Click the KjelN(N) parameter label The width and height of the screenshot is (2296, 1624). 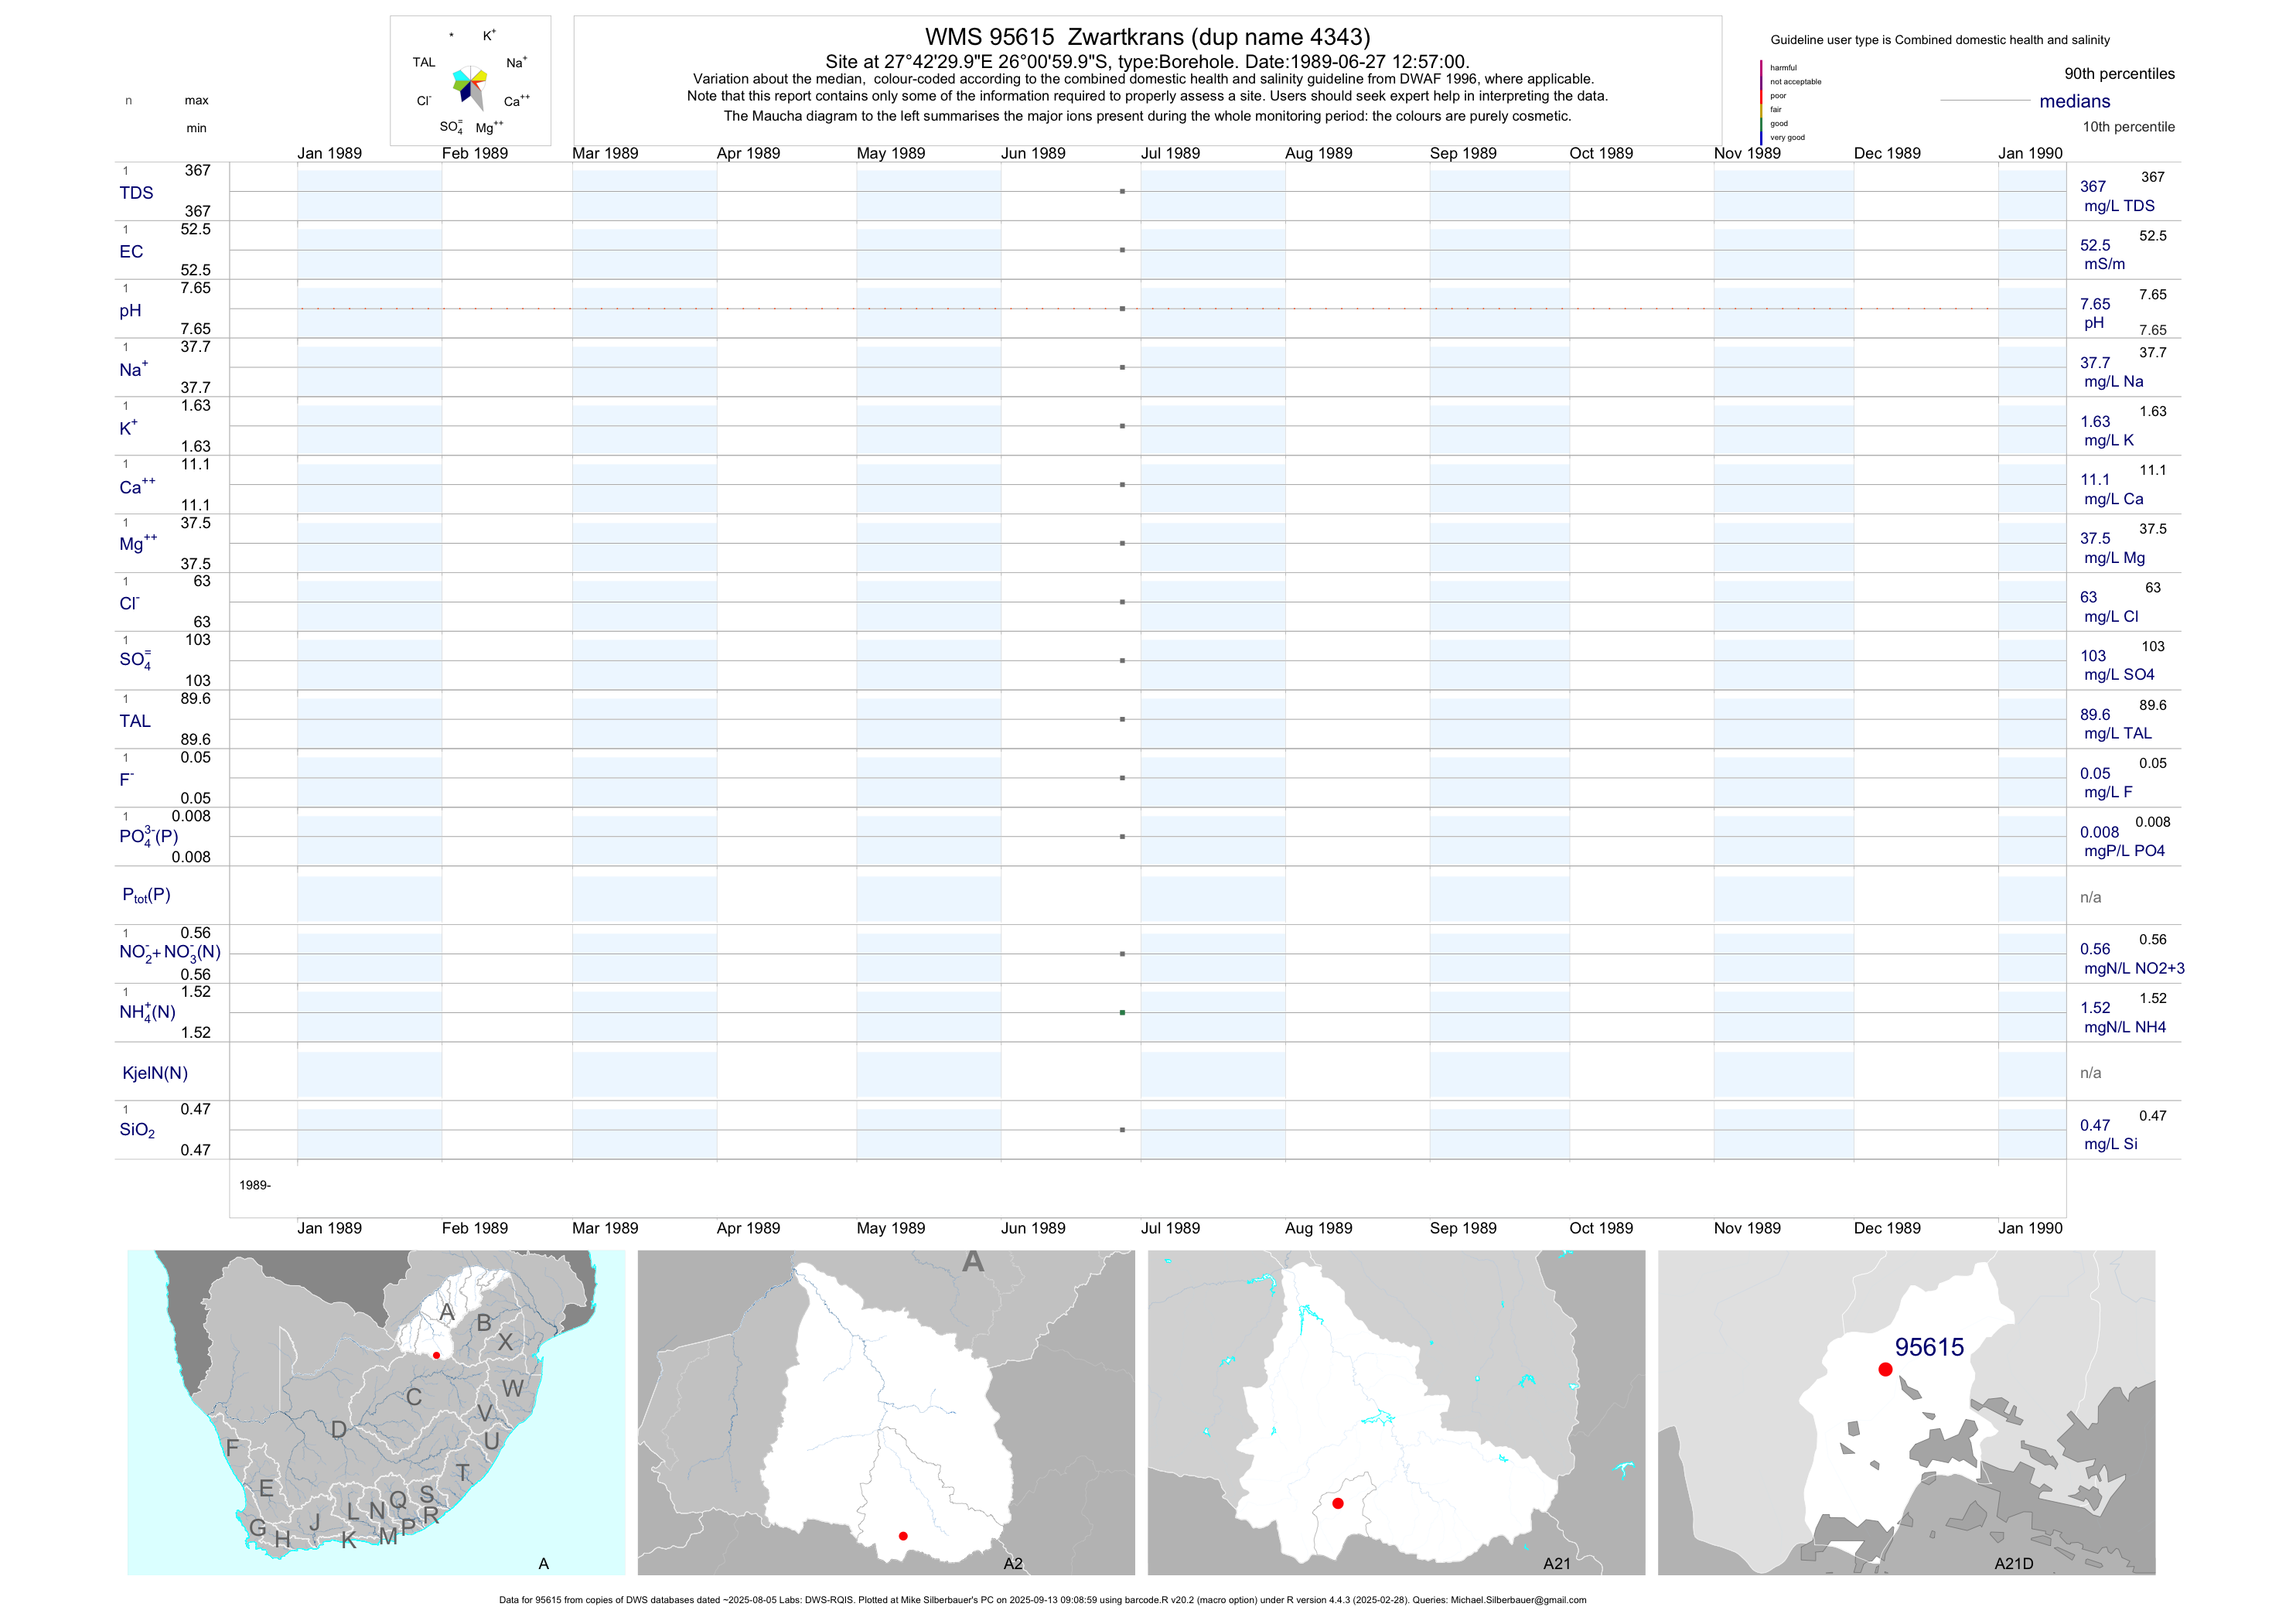click(x=155, y=1073)
